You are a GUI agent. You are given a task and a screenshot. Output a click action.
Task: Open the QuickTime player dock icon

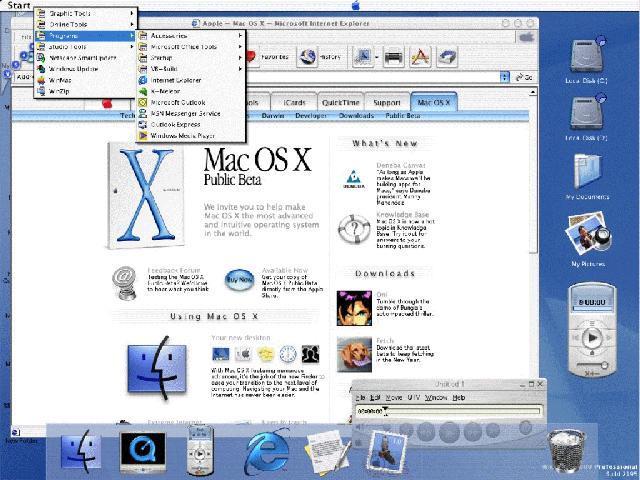coord(143,452)
